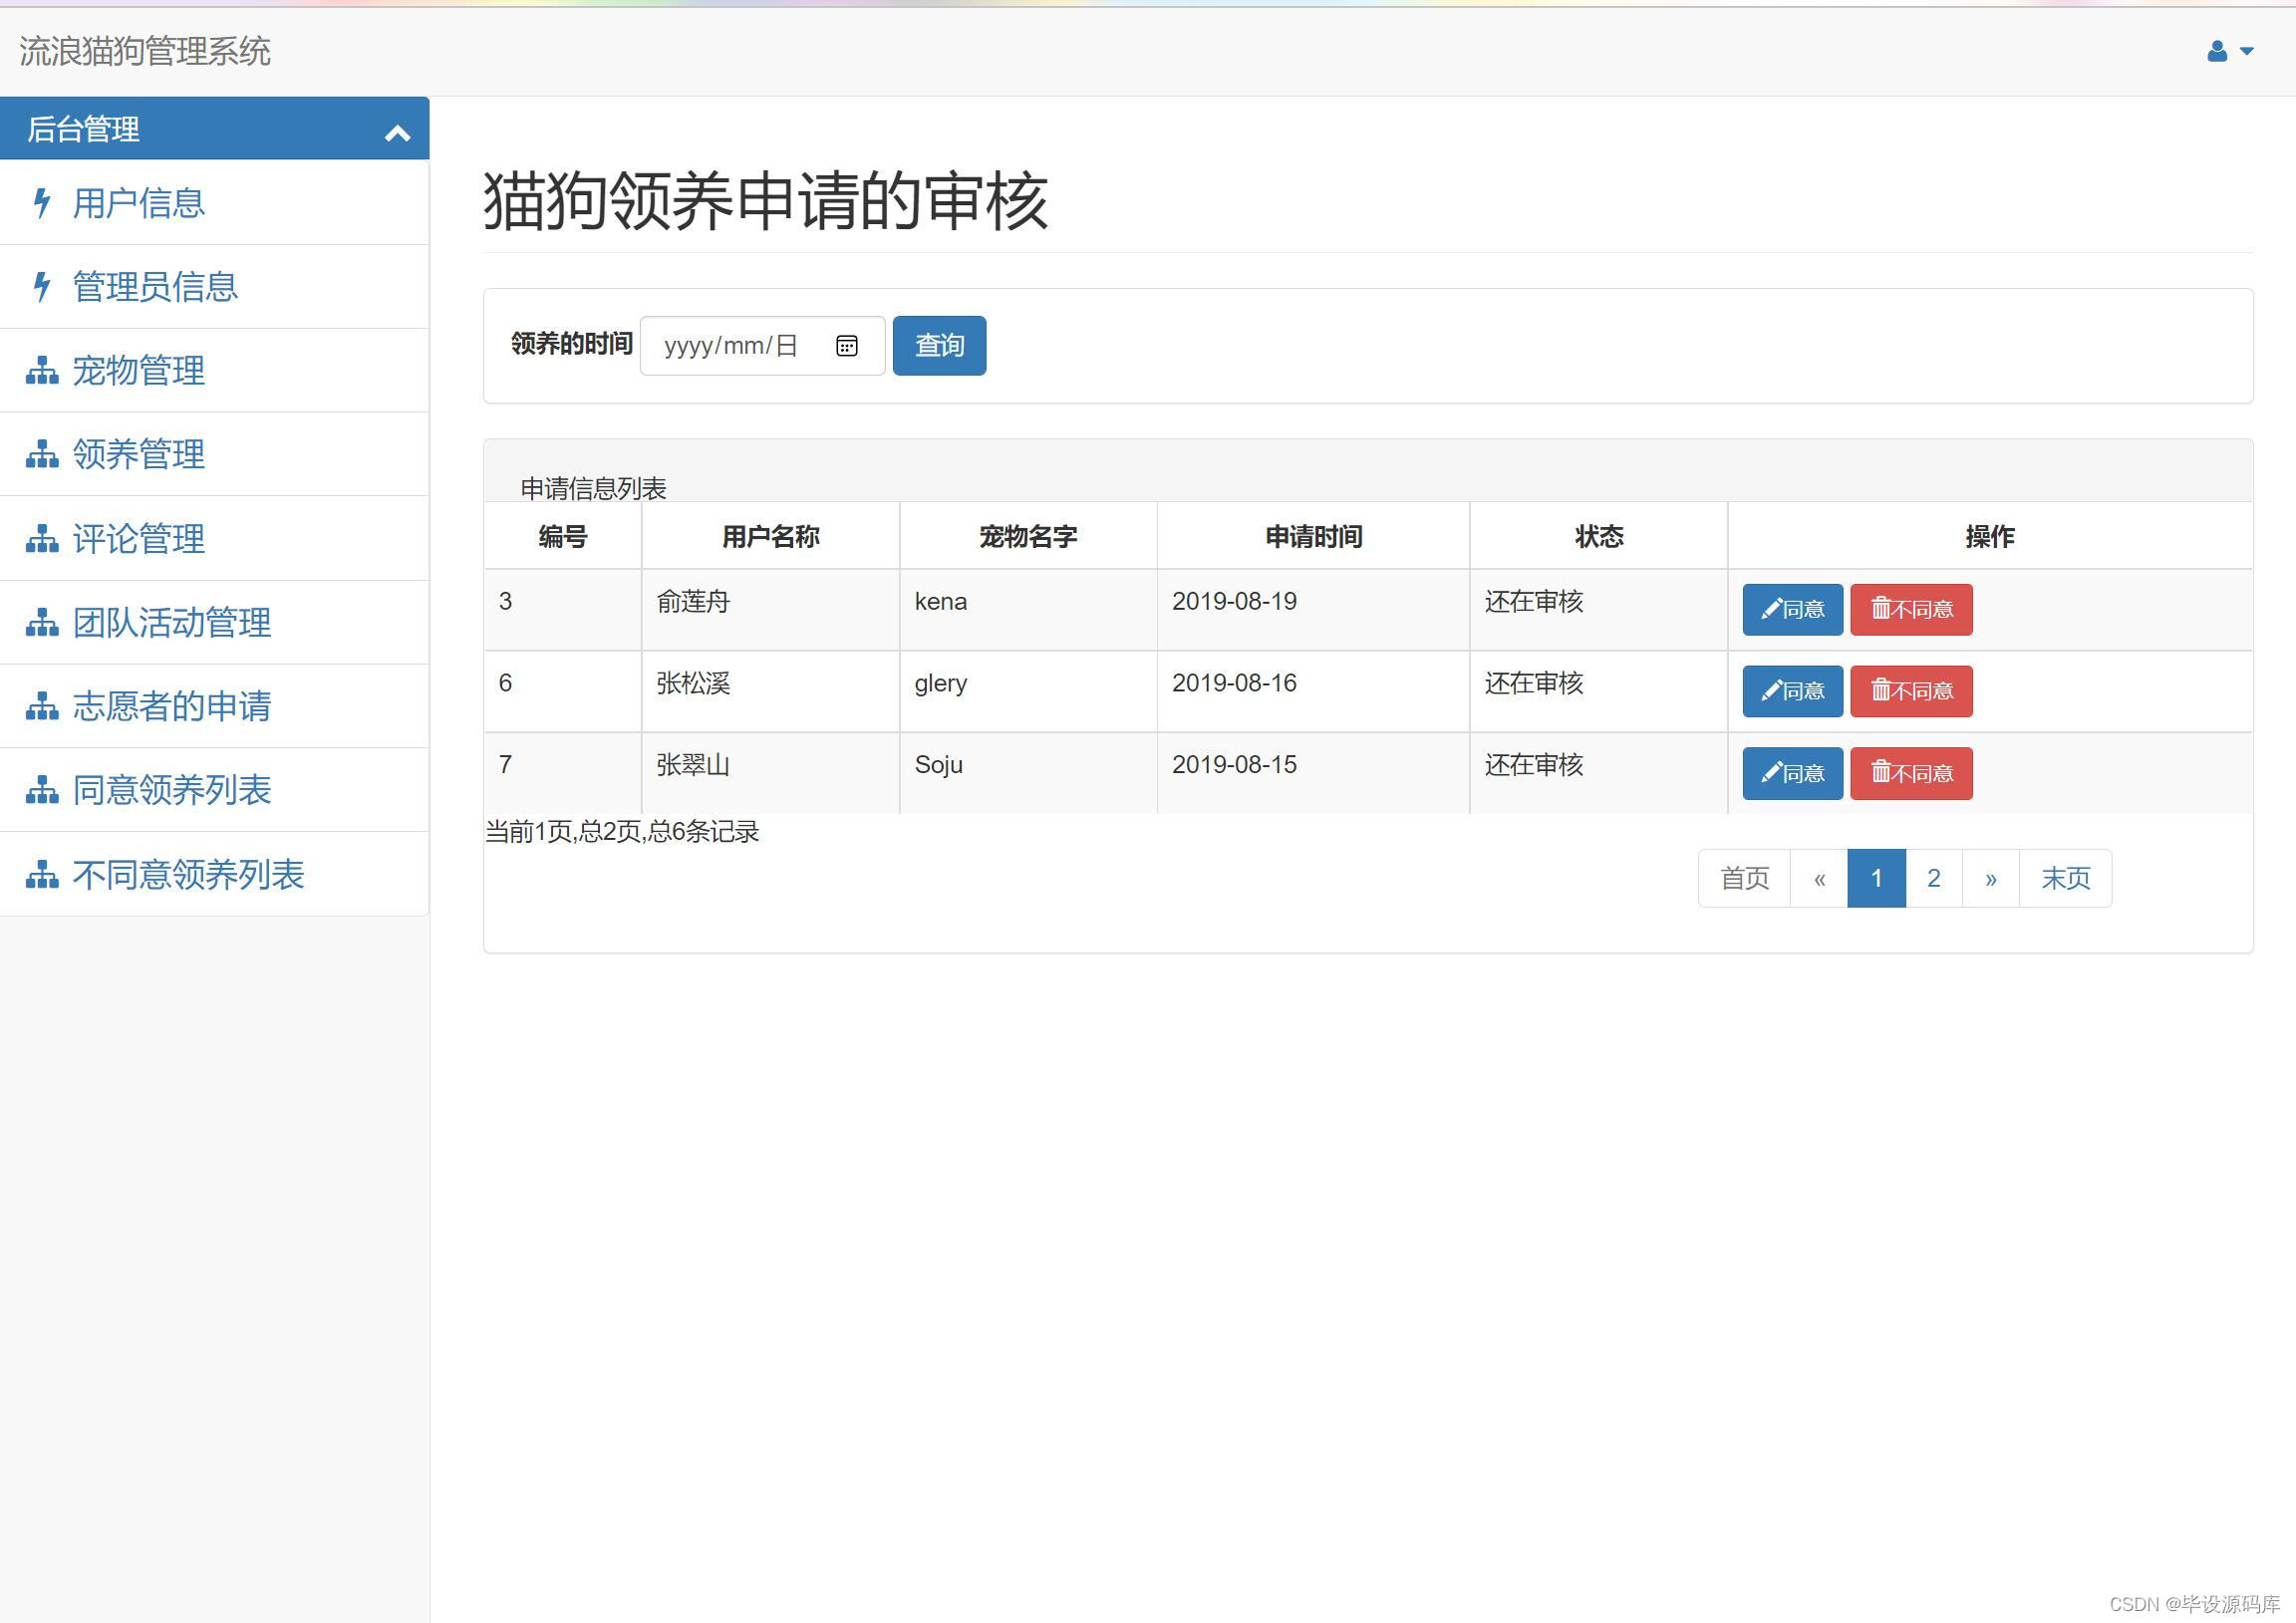Collapse the 后台管理 sidebar panel chevron
Screen dimensions: 2296x1623
(397, 131)
